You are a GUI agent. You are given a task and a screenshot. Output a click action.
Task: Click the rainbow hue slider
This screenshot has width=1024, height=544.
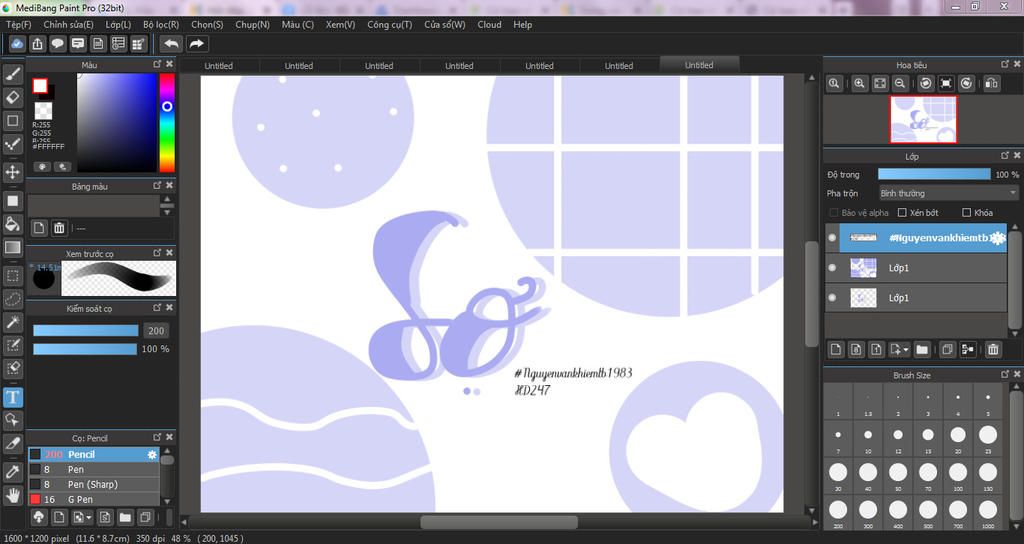(x=167, y=122)
